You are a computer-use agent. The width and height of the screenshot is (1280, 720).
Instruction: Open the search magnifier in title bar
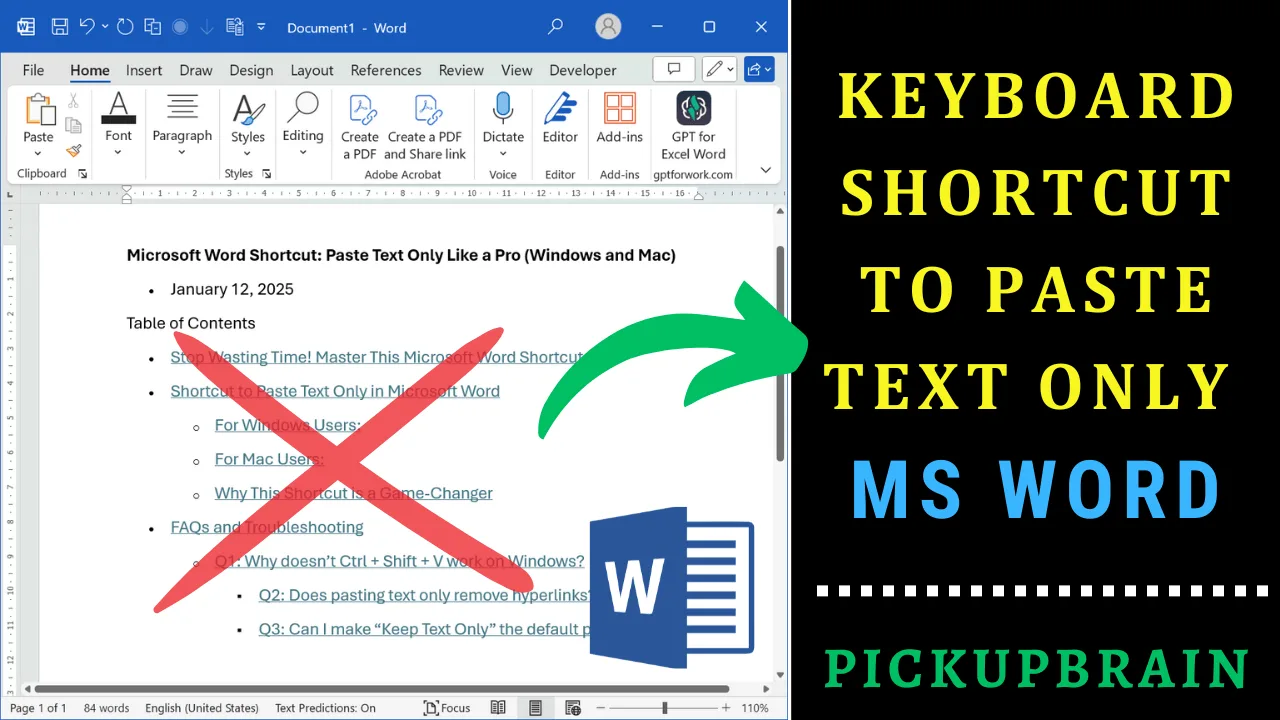coord(556,27)
